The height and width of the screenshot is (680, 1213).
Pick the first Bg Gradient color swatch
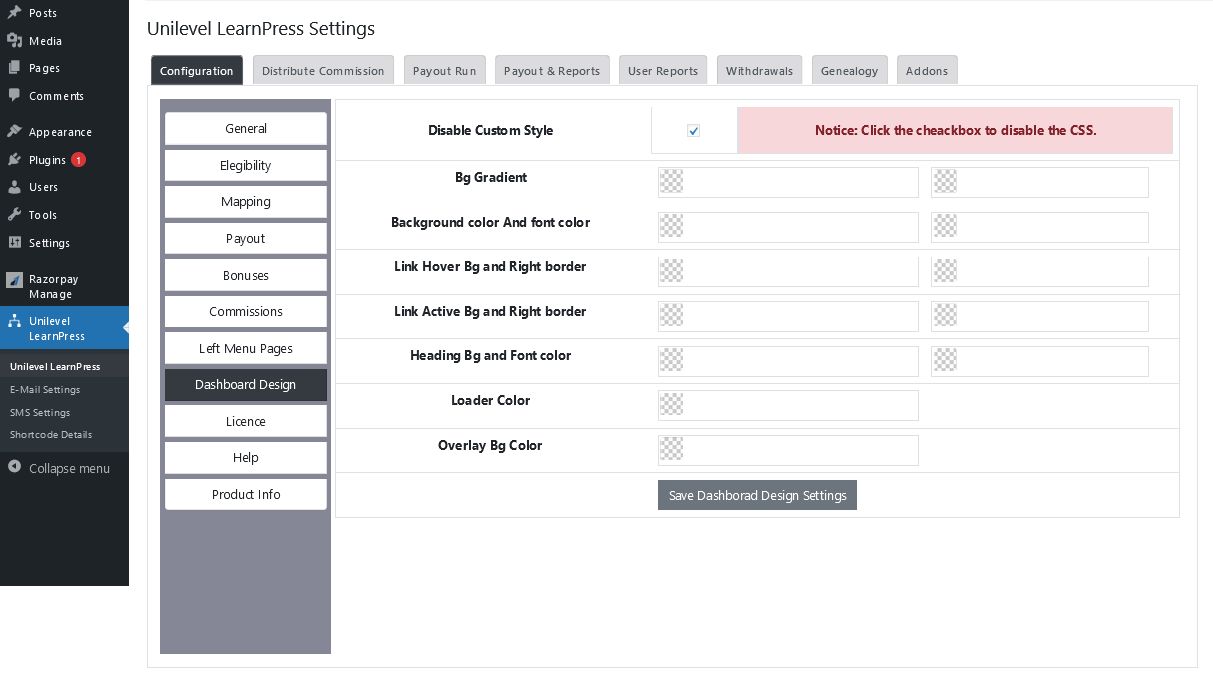tap(672, 182)
